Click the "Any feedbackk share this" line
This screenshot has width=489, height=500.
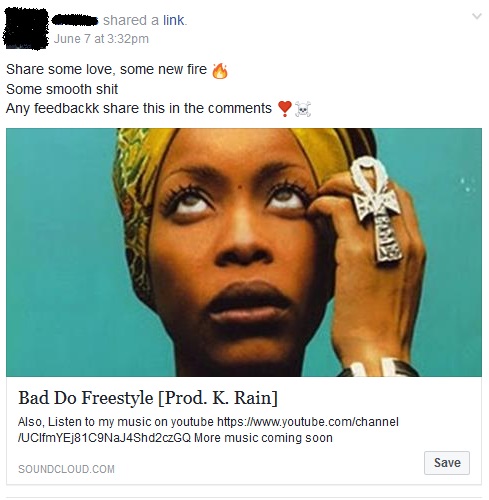click(139, 108)
